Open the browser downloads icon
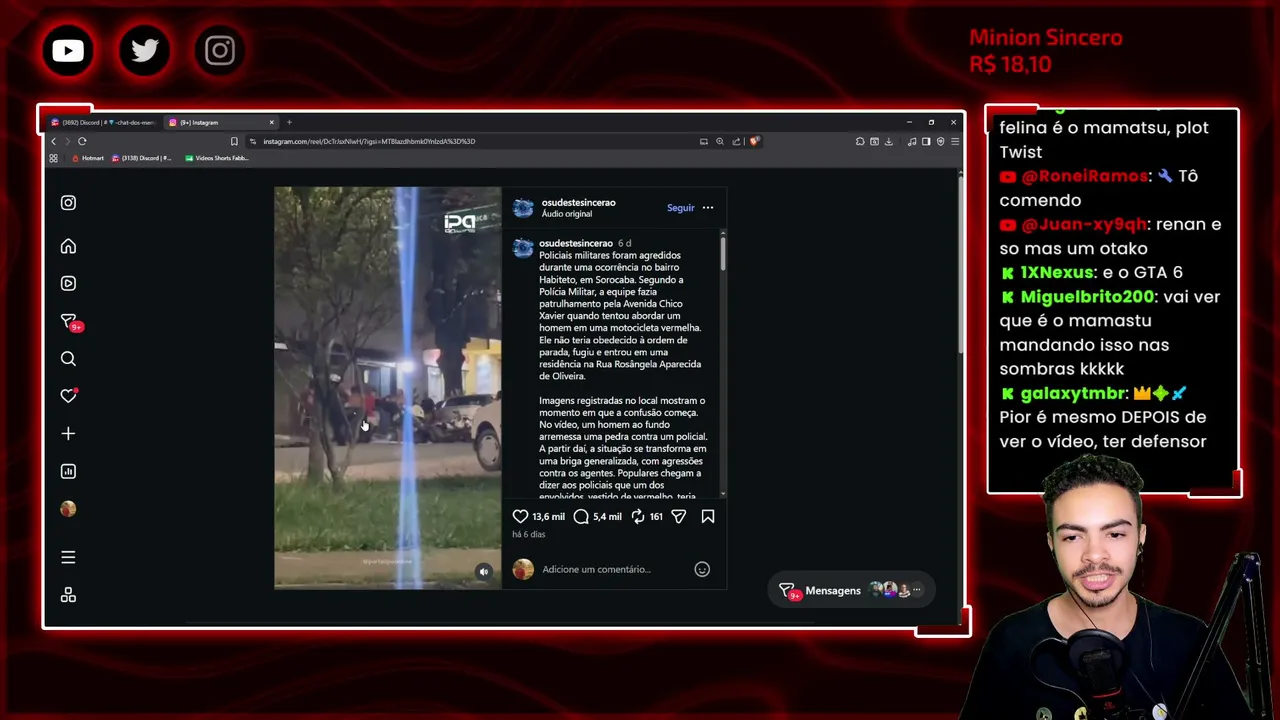This screenshot has height=720, width=1280. tap(888, 141)
